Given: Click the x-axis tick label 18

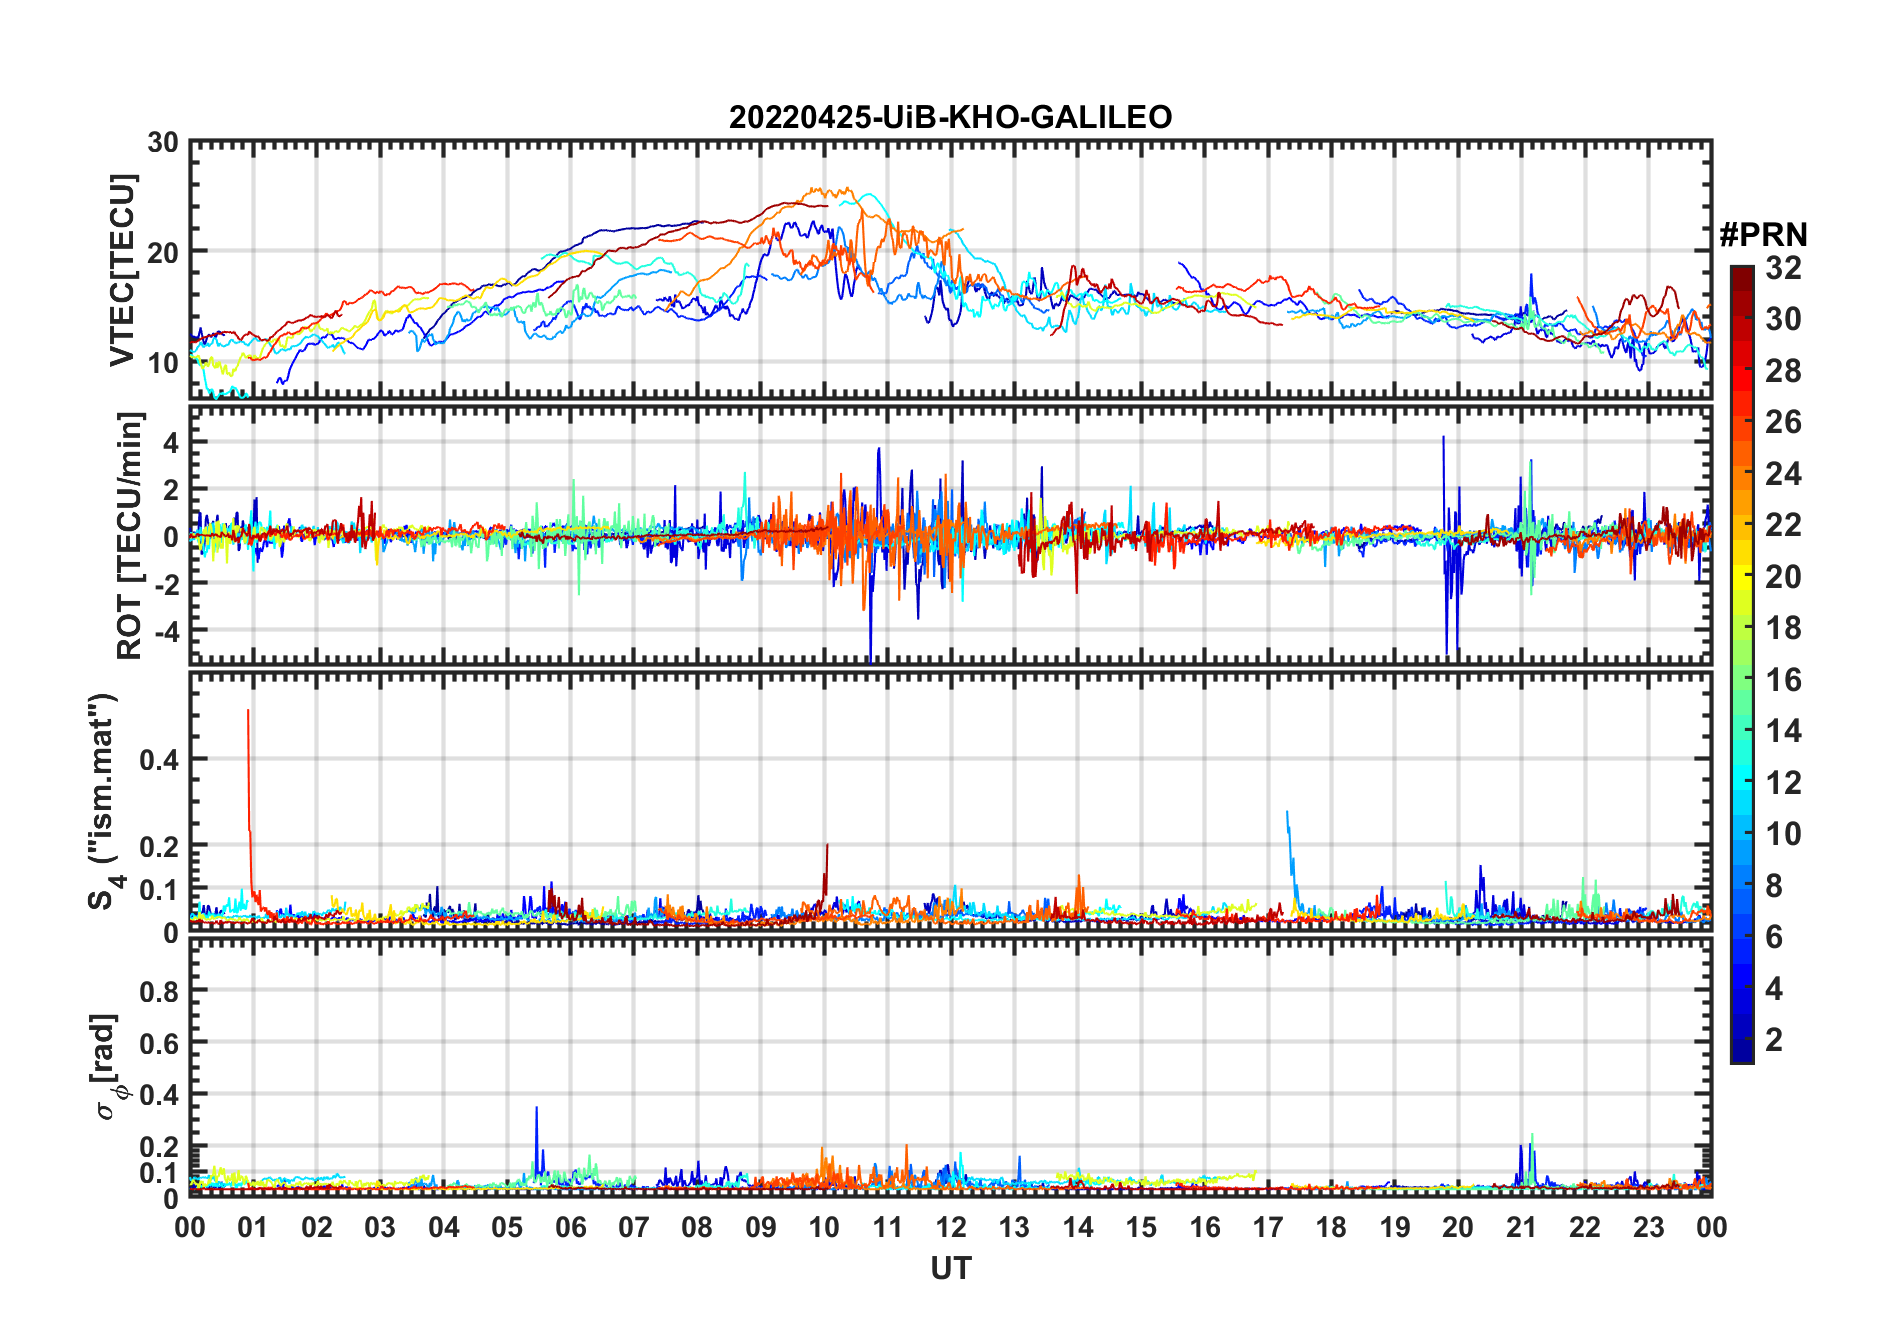Looking at the screenshot, I should (1331, 1227).
